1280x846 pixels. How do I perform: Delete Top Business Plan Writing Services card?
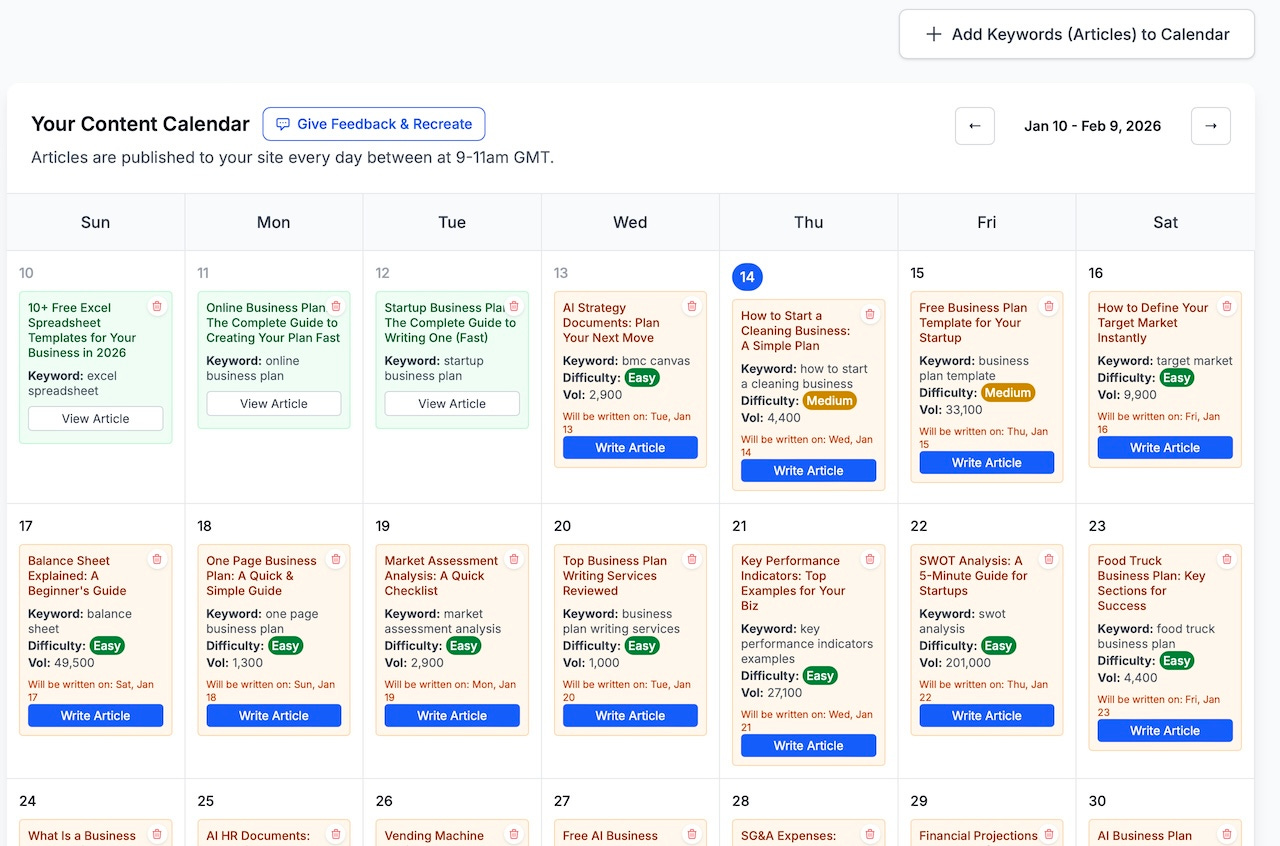[x=691, y=559]
